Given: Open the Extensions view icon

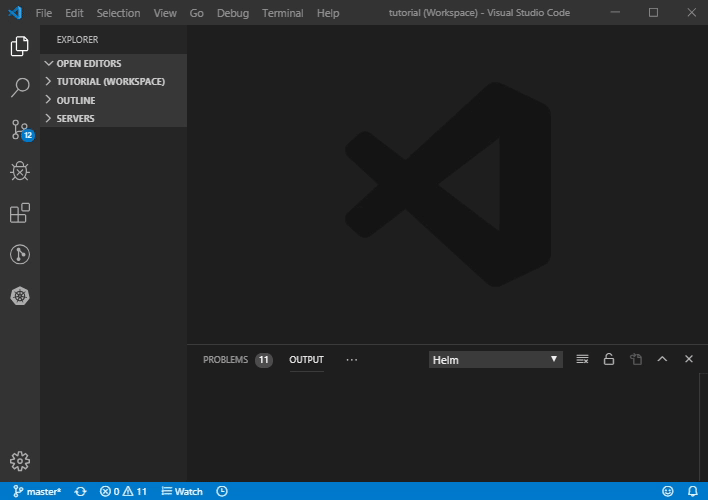Looking at the screenshot, I should (19, 213).
